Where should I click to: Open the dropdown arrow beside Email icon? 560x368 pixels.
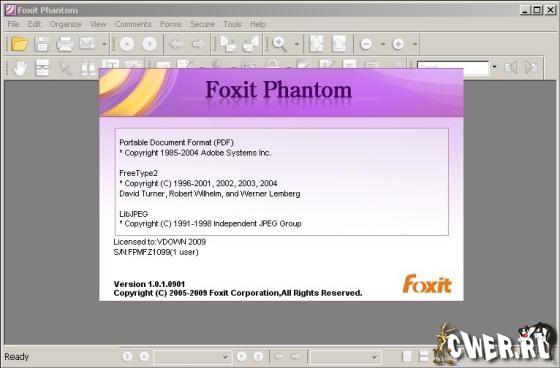click(x=104, y=44)
